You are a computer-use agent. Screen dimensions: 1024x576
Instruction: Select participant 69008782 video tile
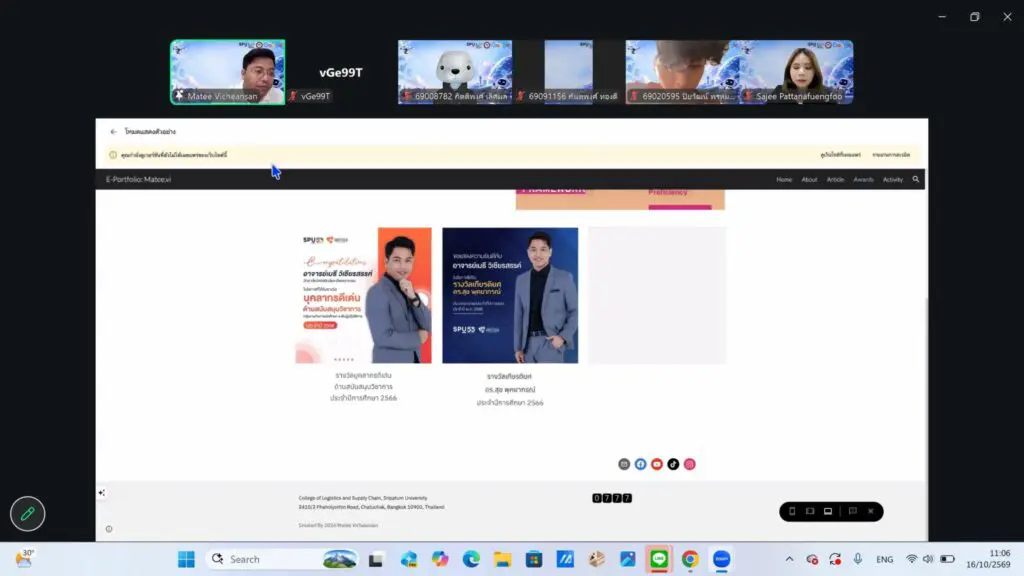tap(455, 72)
